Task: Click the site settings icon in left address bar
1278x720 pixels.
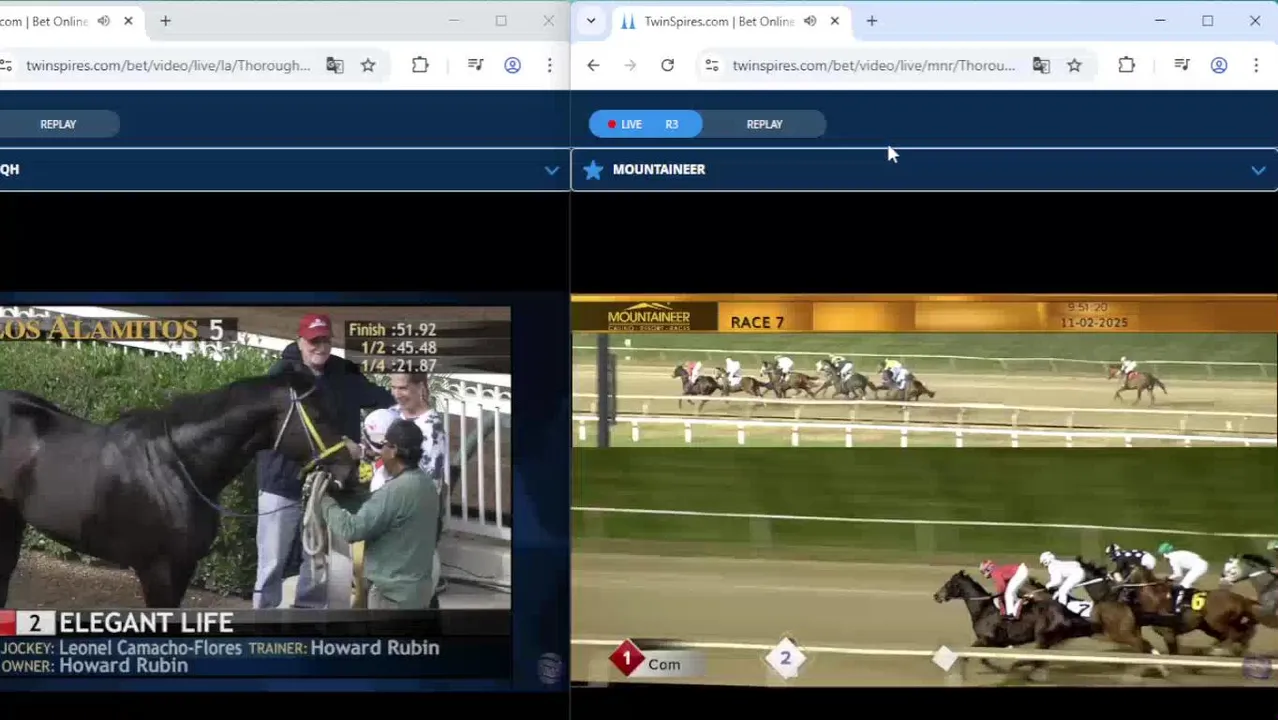Action: click(6, 65)
